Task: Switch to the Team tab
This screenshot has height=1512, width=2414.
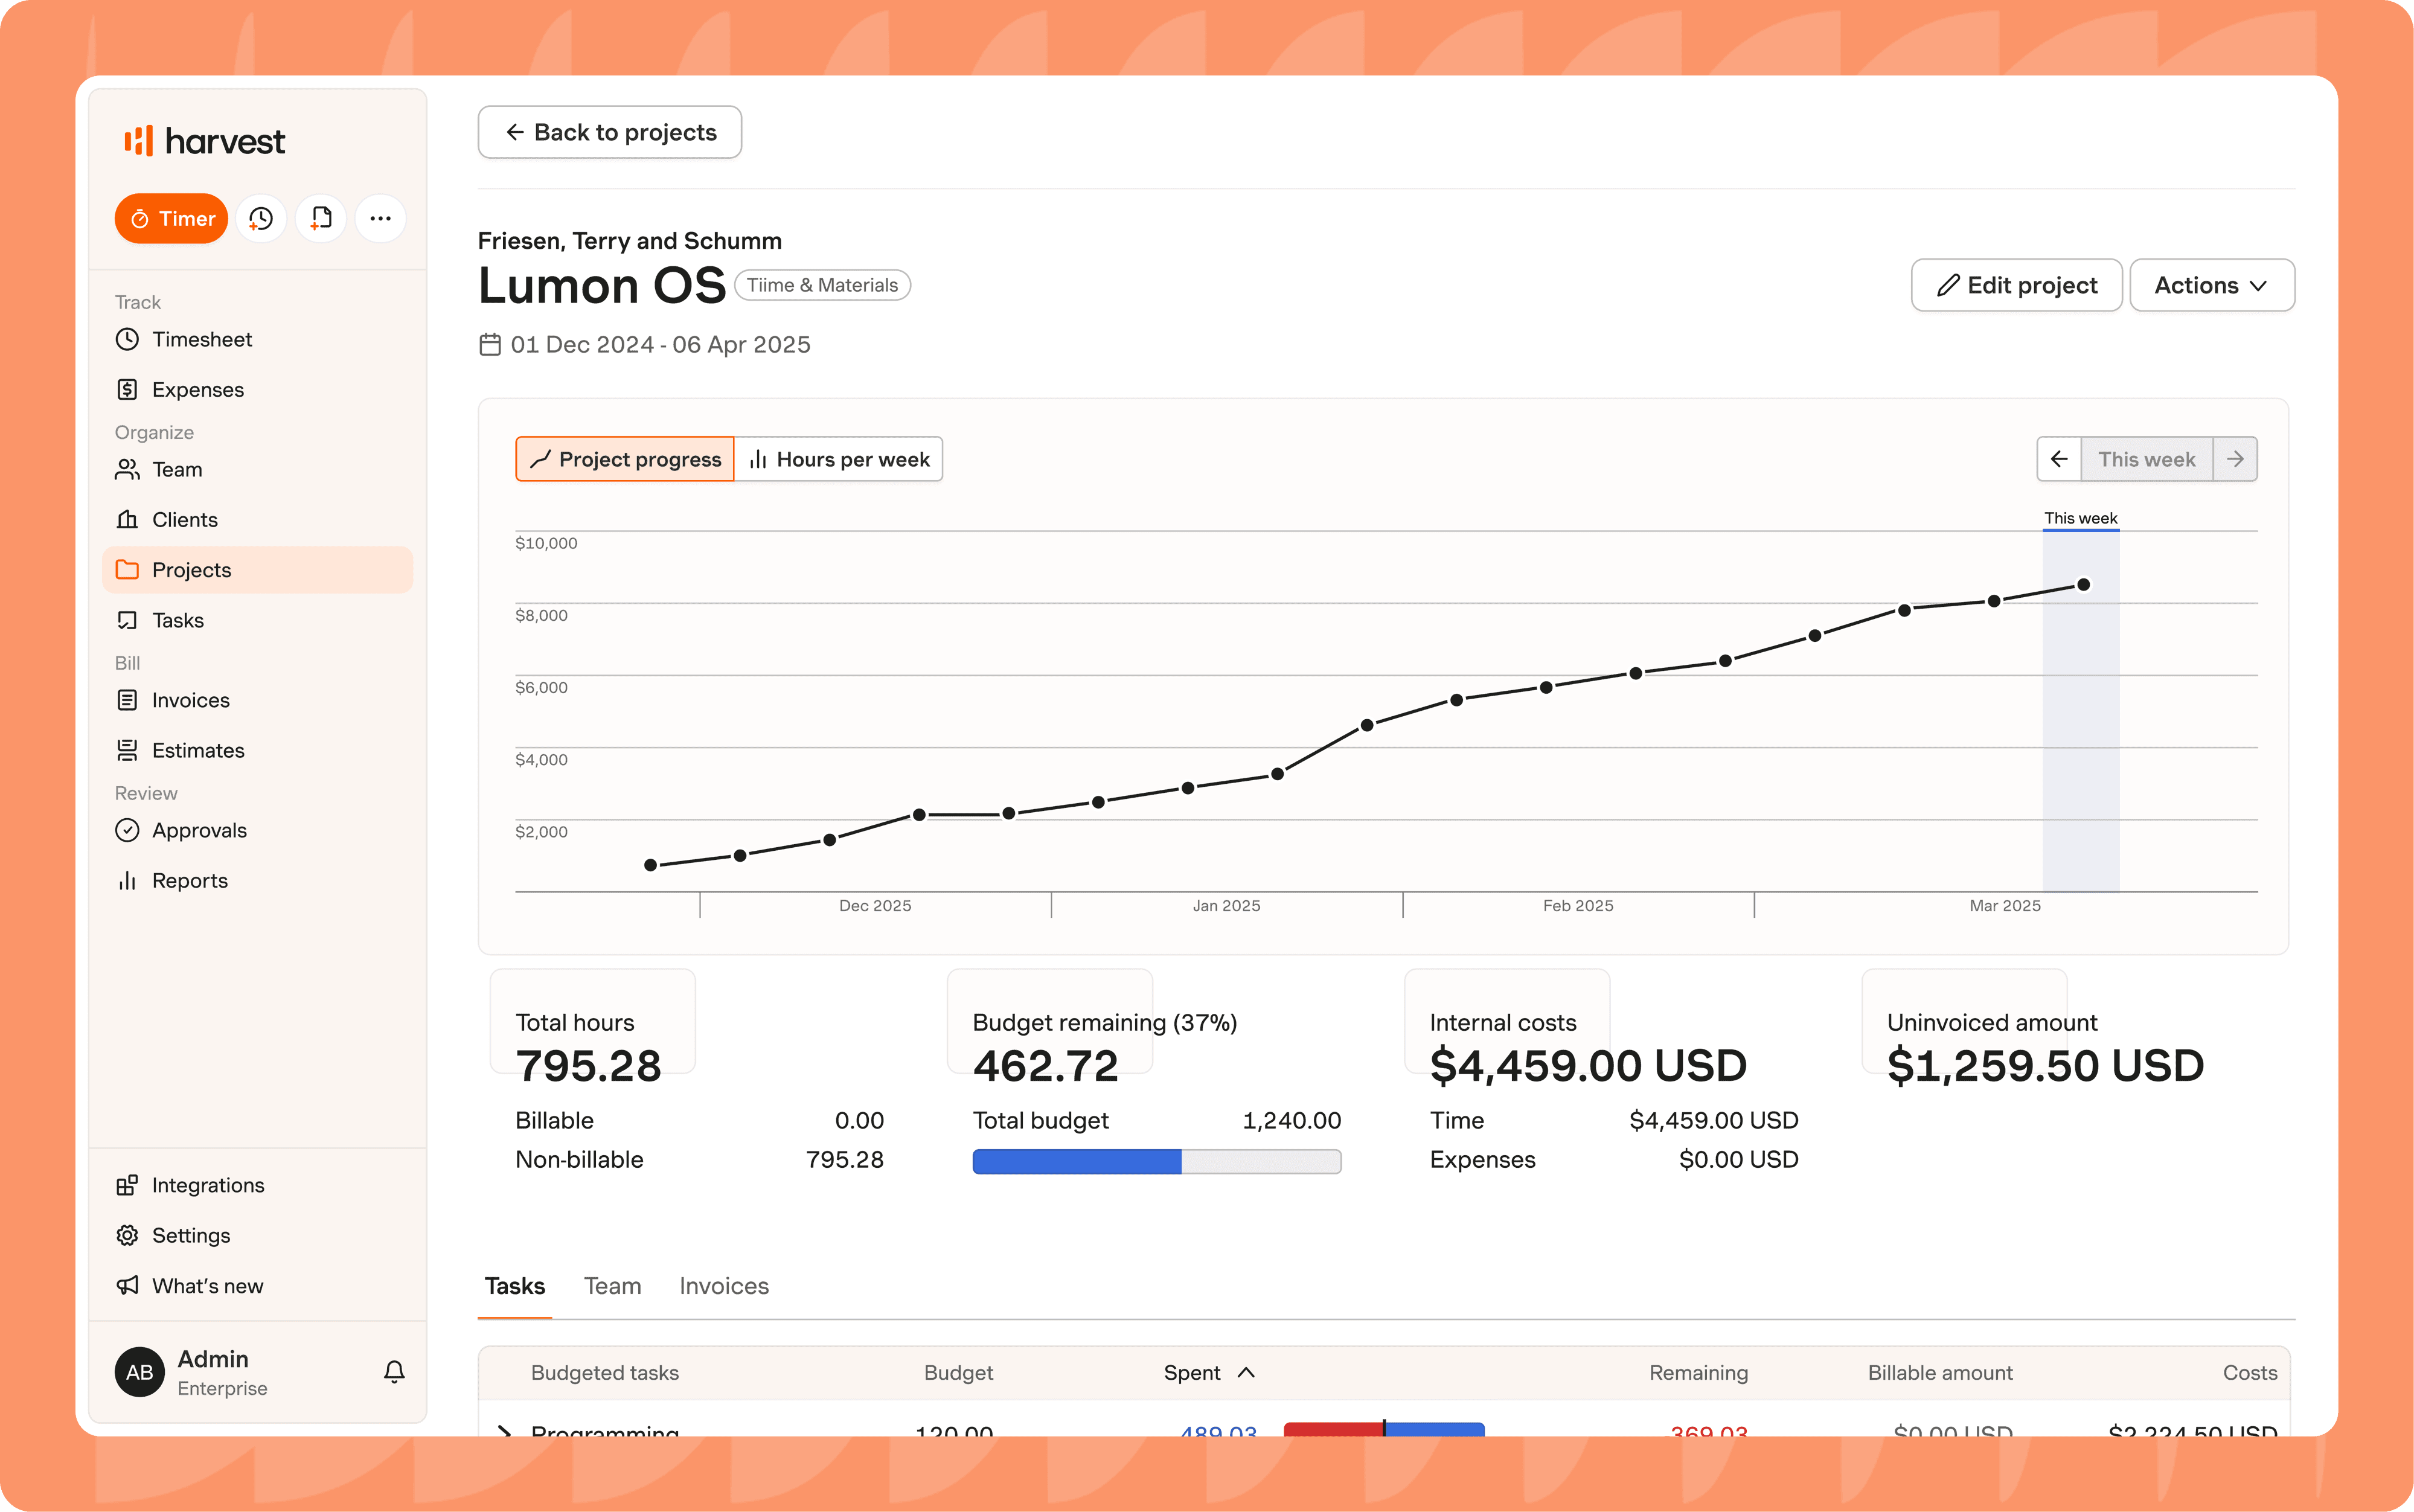Action: [612, 1286]
